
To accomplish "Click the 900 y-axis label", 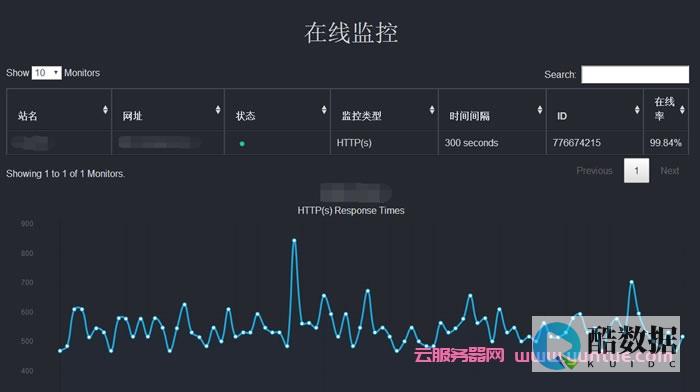I will click(27, 224).
